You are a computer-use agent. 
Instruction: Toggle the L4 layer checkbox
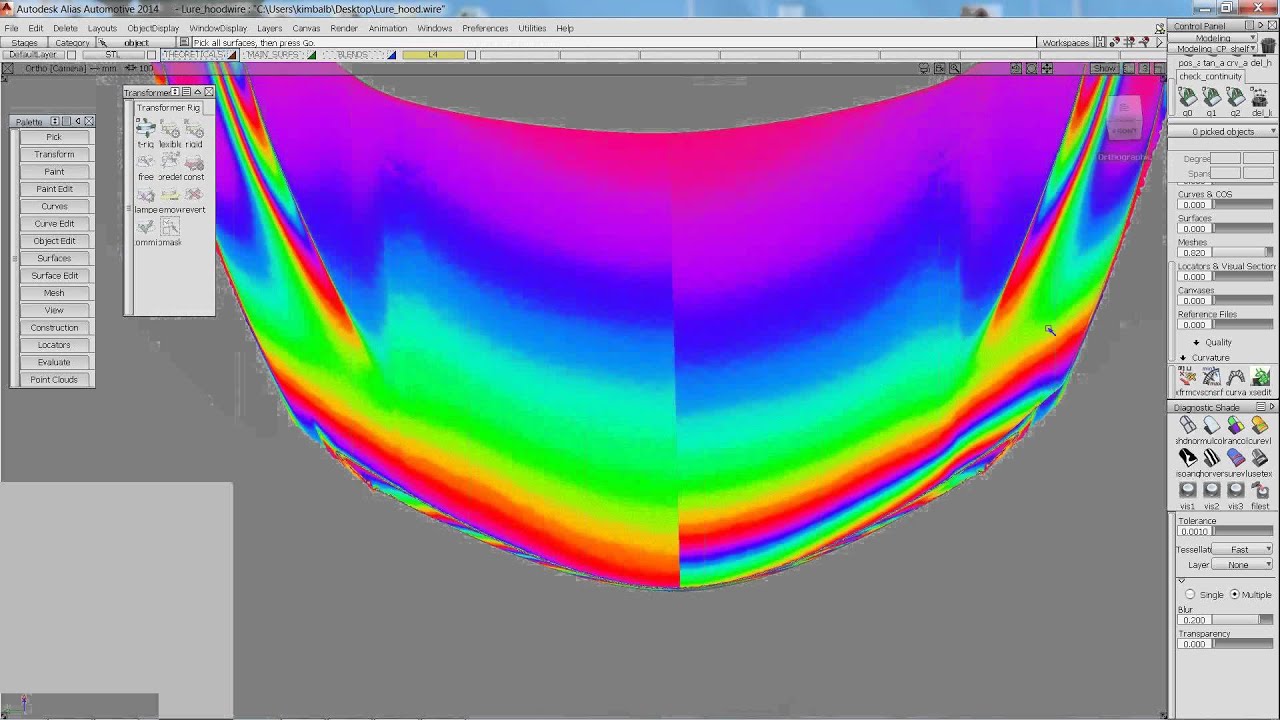pos(469,55)
